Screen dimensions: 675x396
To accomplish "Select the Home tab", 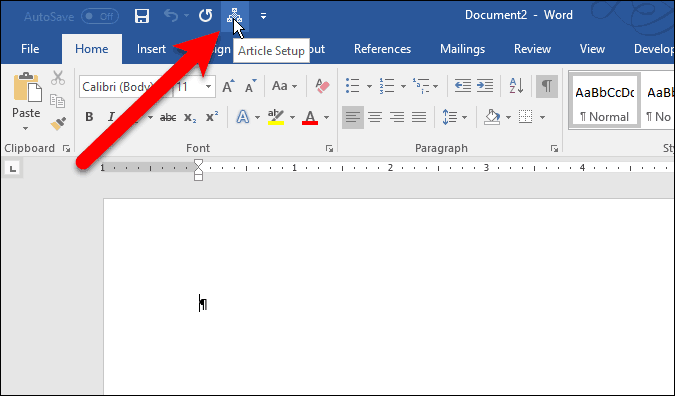I will point(92,49).
